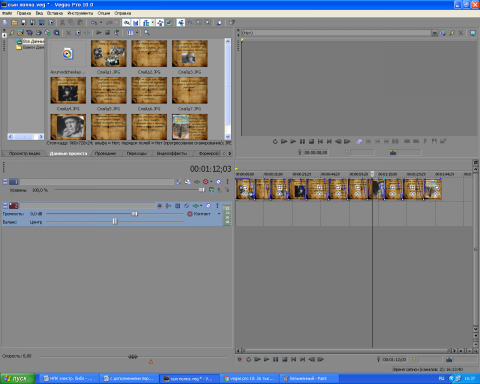Click Start Preview play icon in Project Media
Image resolution: width=480 pixels, height=384 pixels.
tap(99, 32)
